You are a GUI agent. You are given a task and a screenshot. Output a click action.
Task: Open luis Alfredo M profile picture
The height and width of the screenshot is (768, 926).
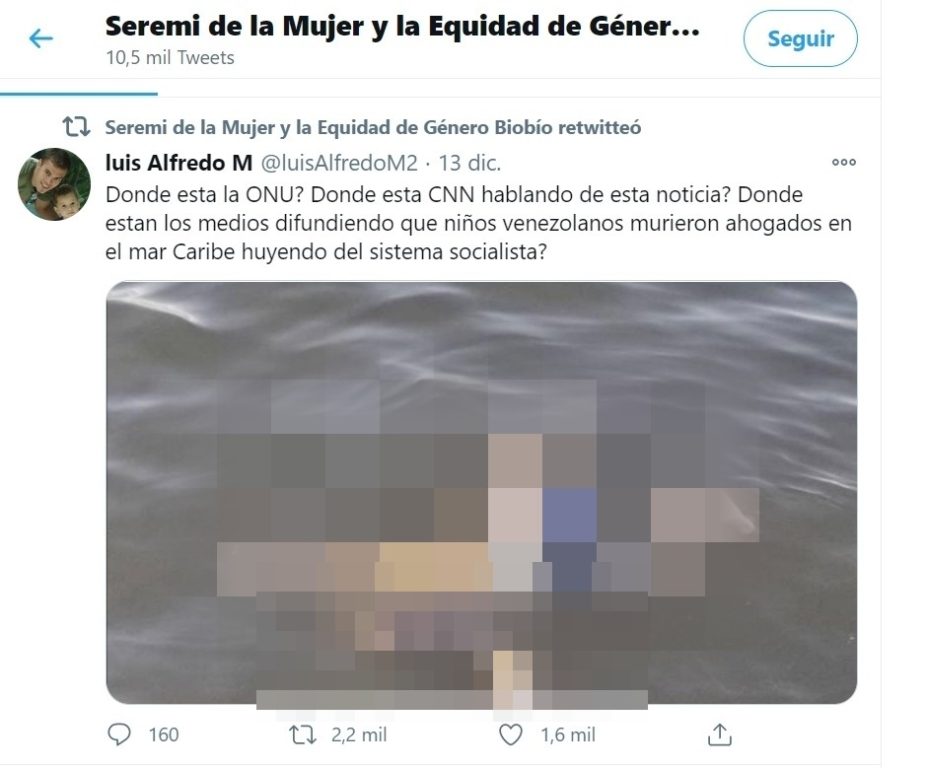tap(54, 184)
